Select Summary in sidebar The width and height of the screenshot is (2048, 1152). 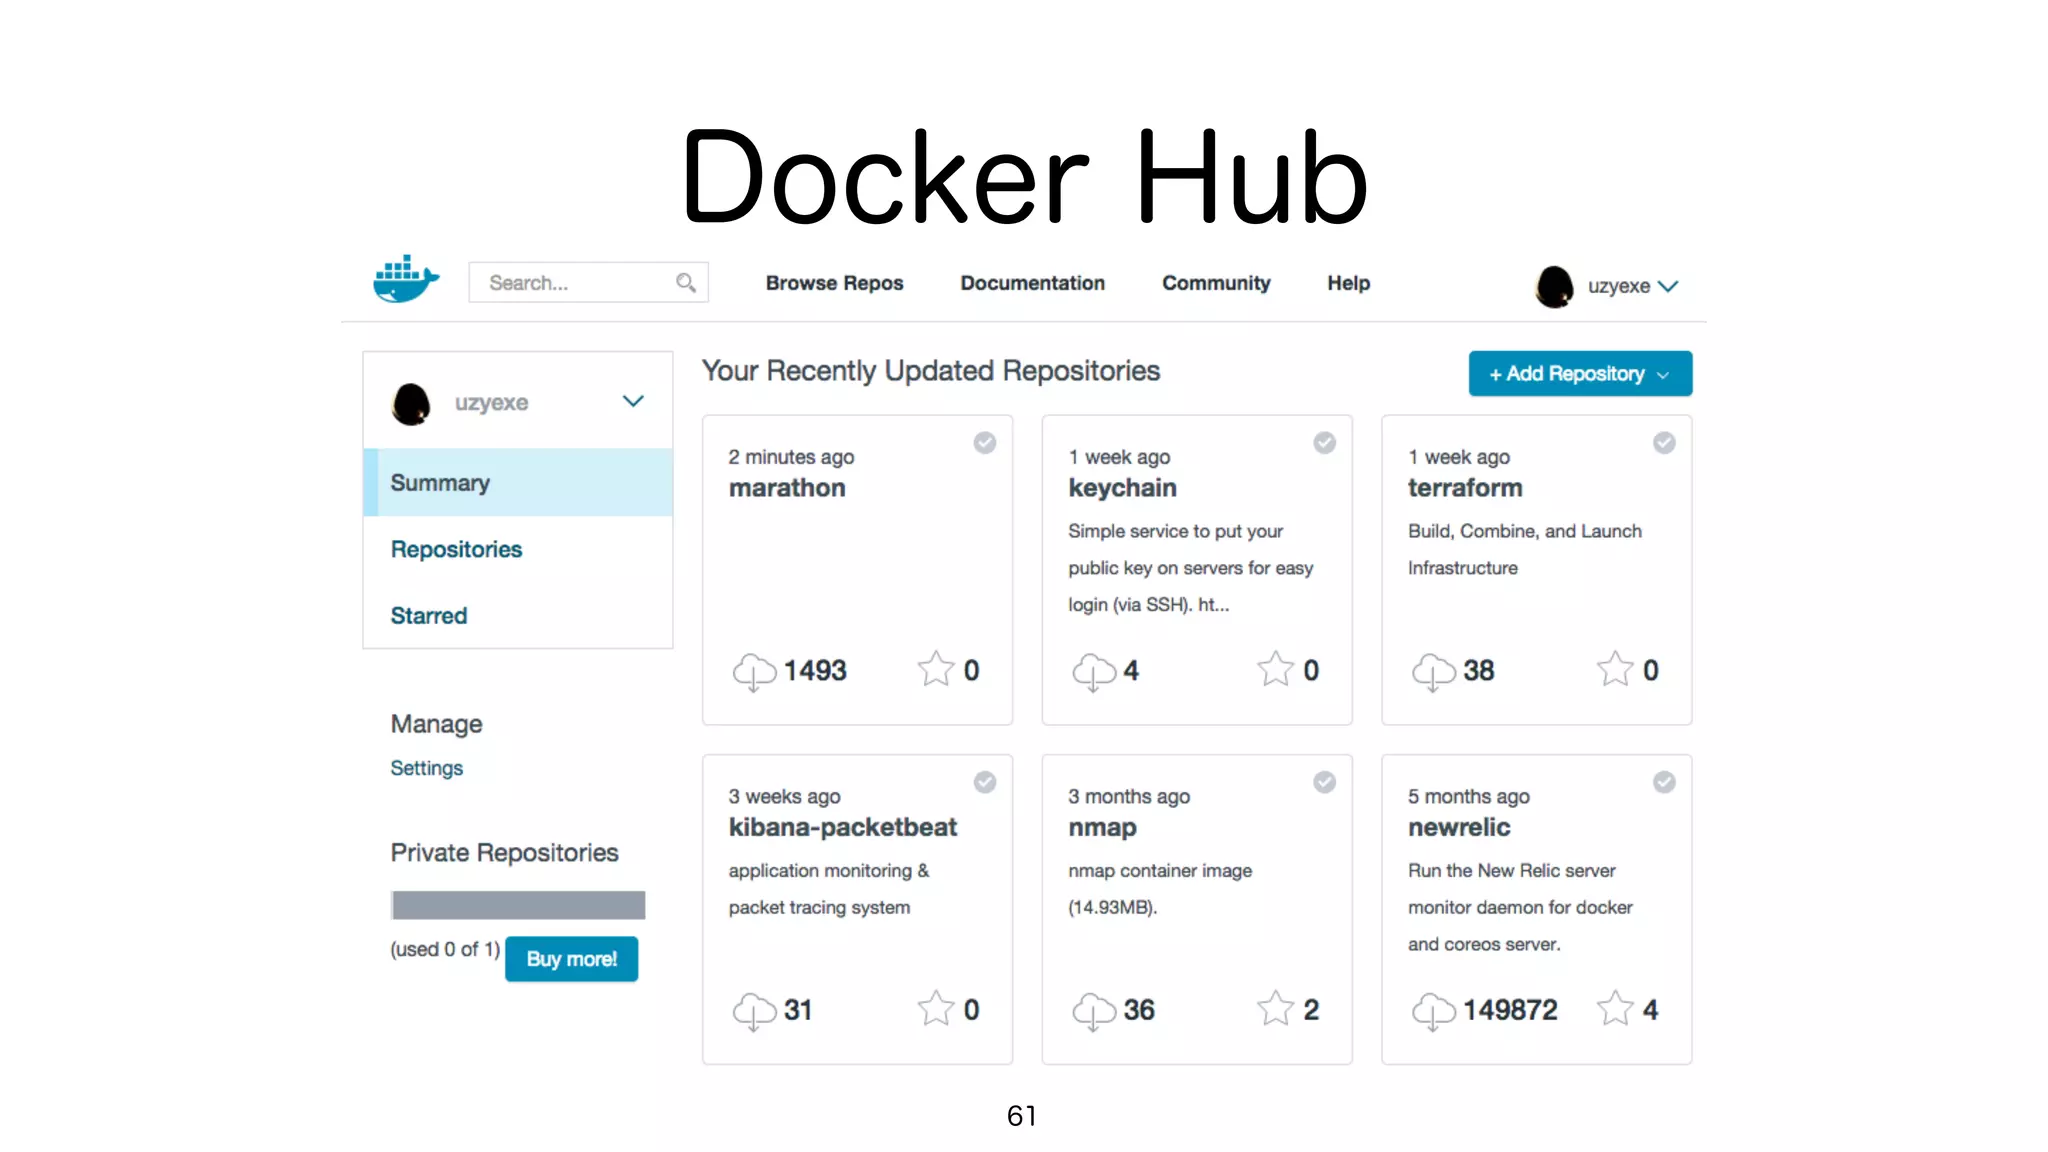[x=518, y=483]
